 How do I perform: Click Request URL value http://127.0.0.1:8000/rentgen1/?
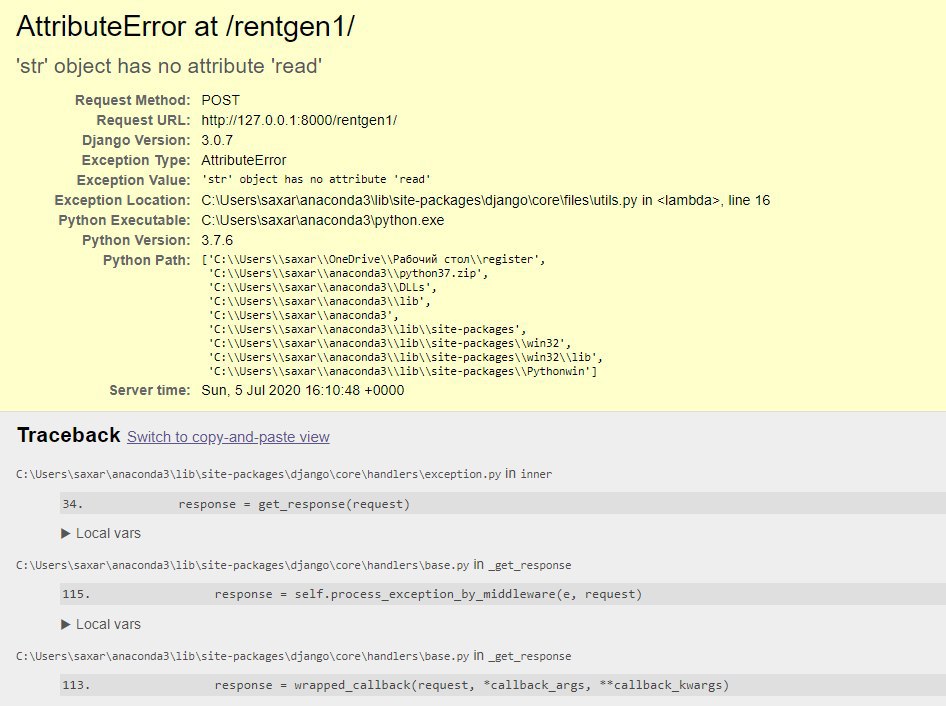coord(299,120)
